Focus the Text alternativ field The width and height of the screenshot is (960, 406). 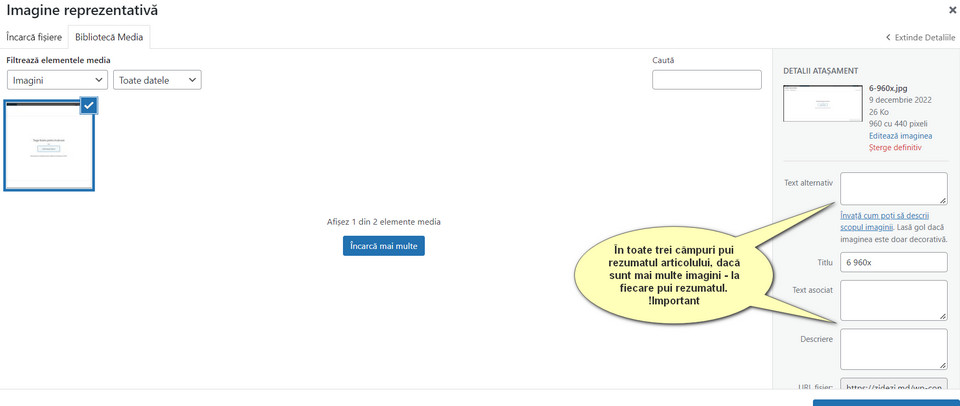893,188
